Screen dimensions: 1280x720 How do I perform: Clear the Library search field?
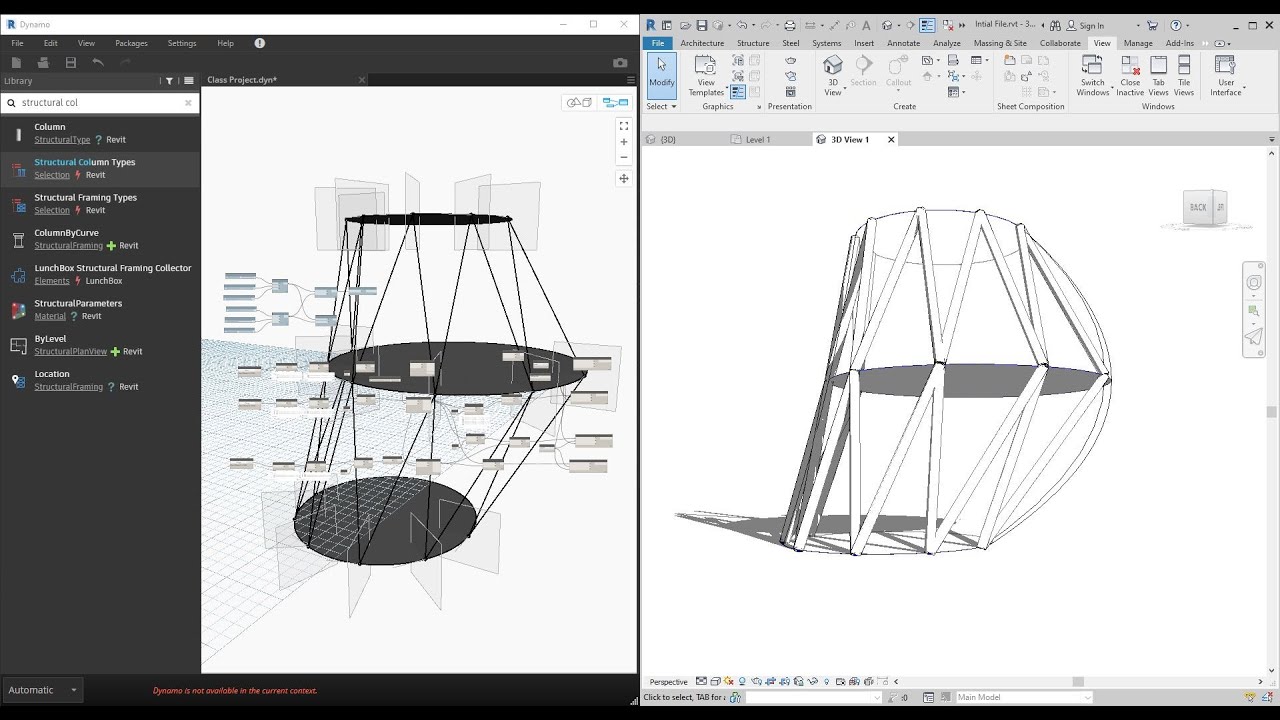(x=188, y=102)
